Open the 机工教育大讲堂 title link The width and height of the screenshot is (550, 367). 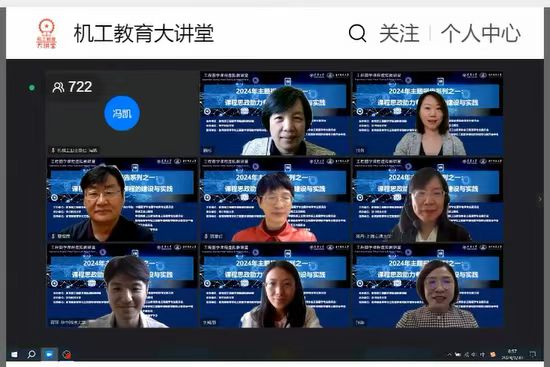point(144,34)
